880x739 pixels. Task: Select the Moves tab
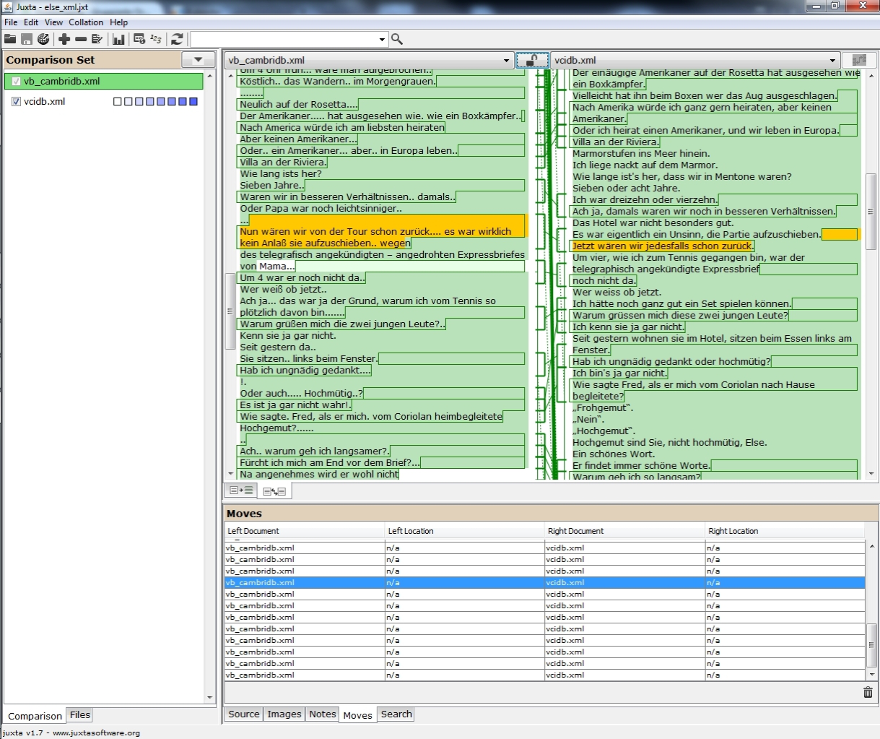tap(358, 715)
